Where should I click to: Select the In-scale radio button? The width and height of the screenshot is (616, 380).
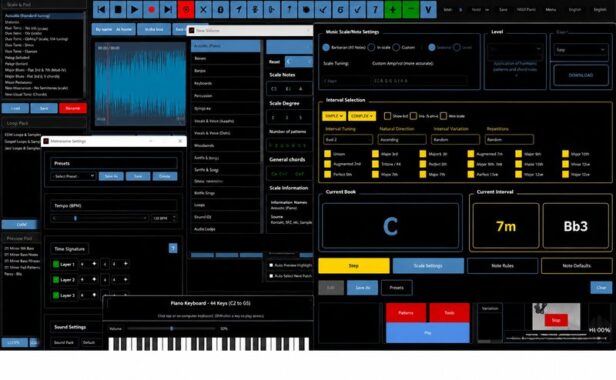(x=371, y=47)
